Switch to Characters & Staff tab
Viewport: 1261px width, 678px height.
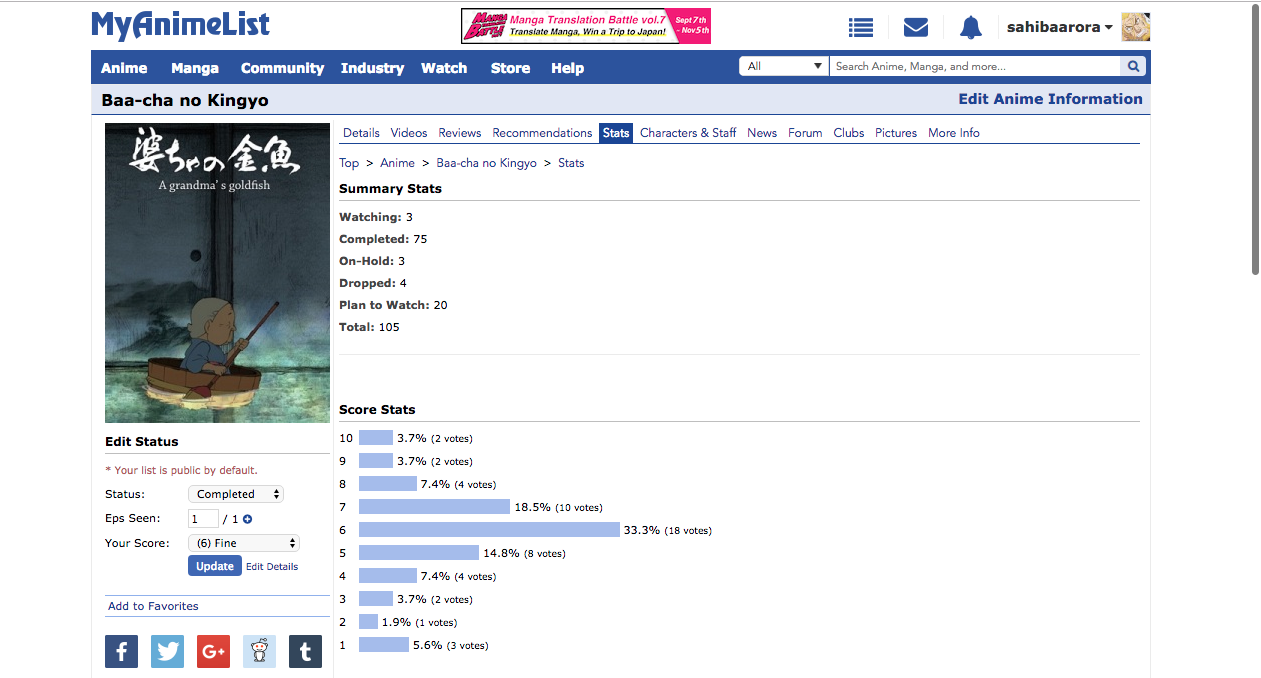688,133
